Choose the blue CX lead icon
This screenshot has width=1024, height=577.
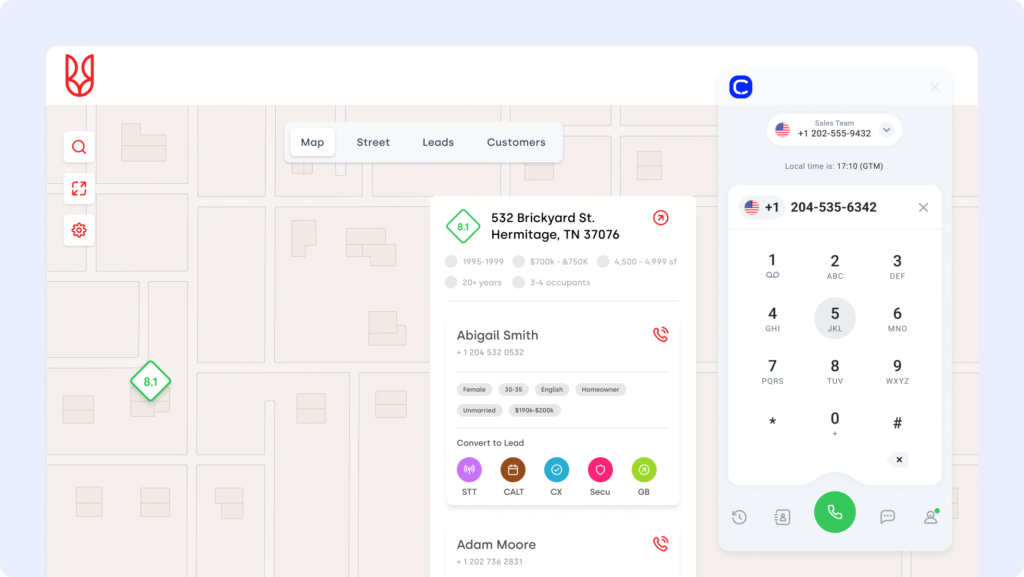coord(556,470)
